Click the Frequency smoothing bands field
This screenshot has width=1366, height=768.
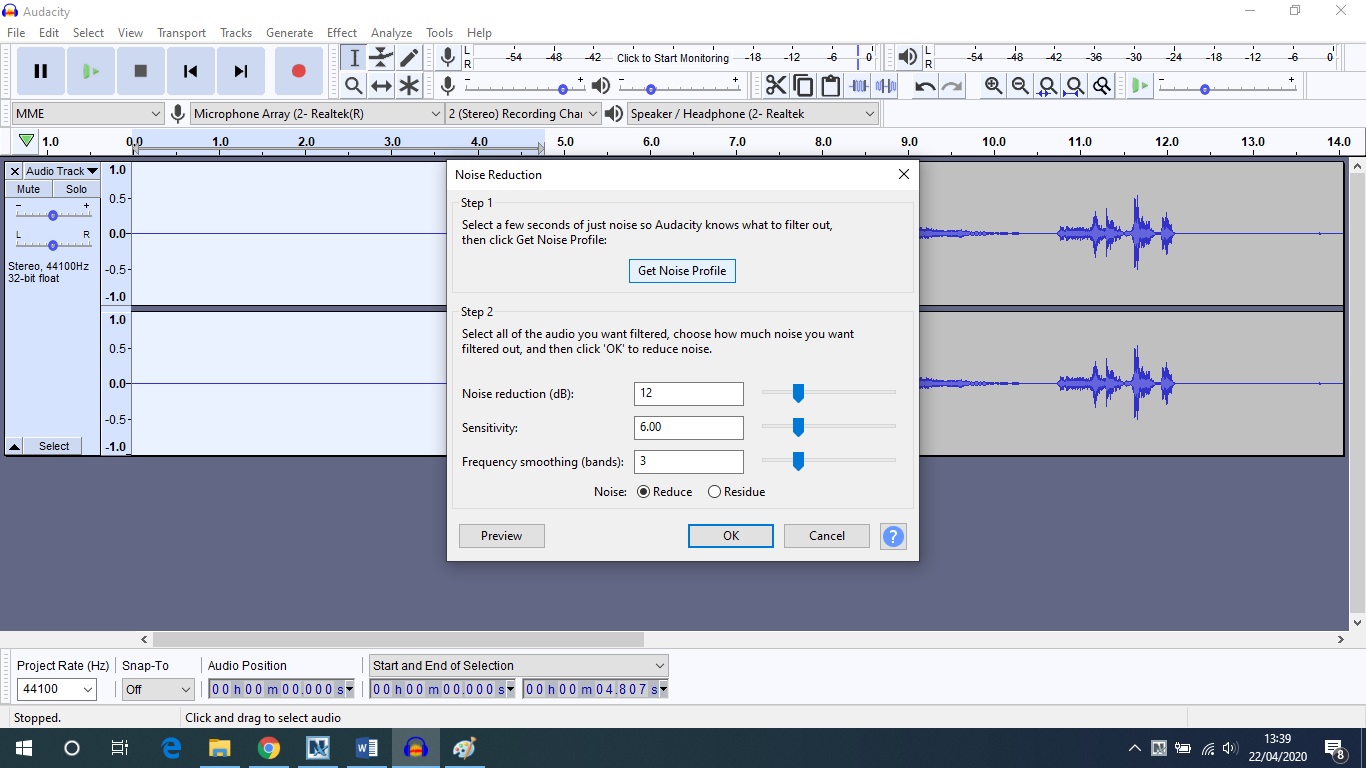click(689, 462)
